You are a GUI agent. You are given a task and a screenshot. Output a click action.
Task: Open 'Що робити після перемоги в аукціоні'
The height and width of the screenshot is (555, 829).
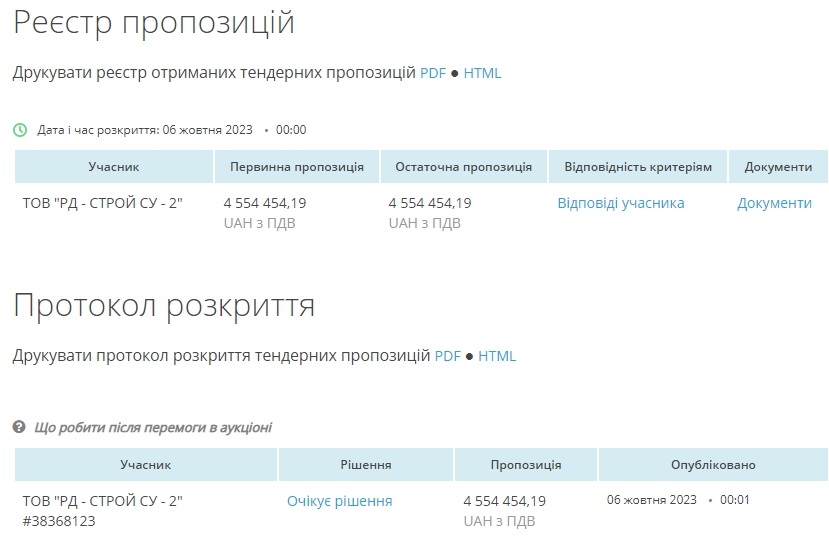tap(153, 428)
